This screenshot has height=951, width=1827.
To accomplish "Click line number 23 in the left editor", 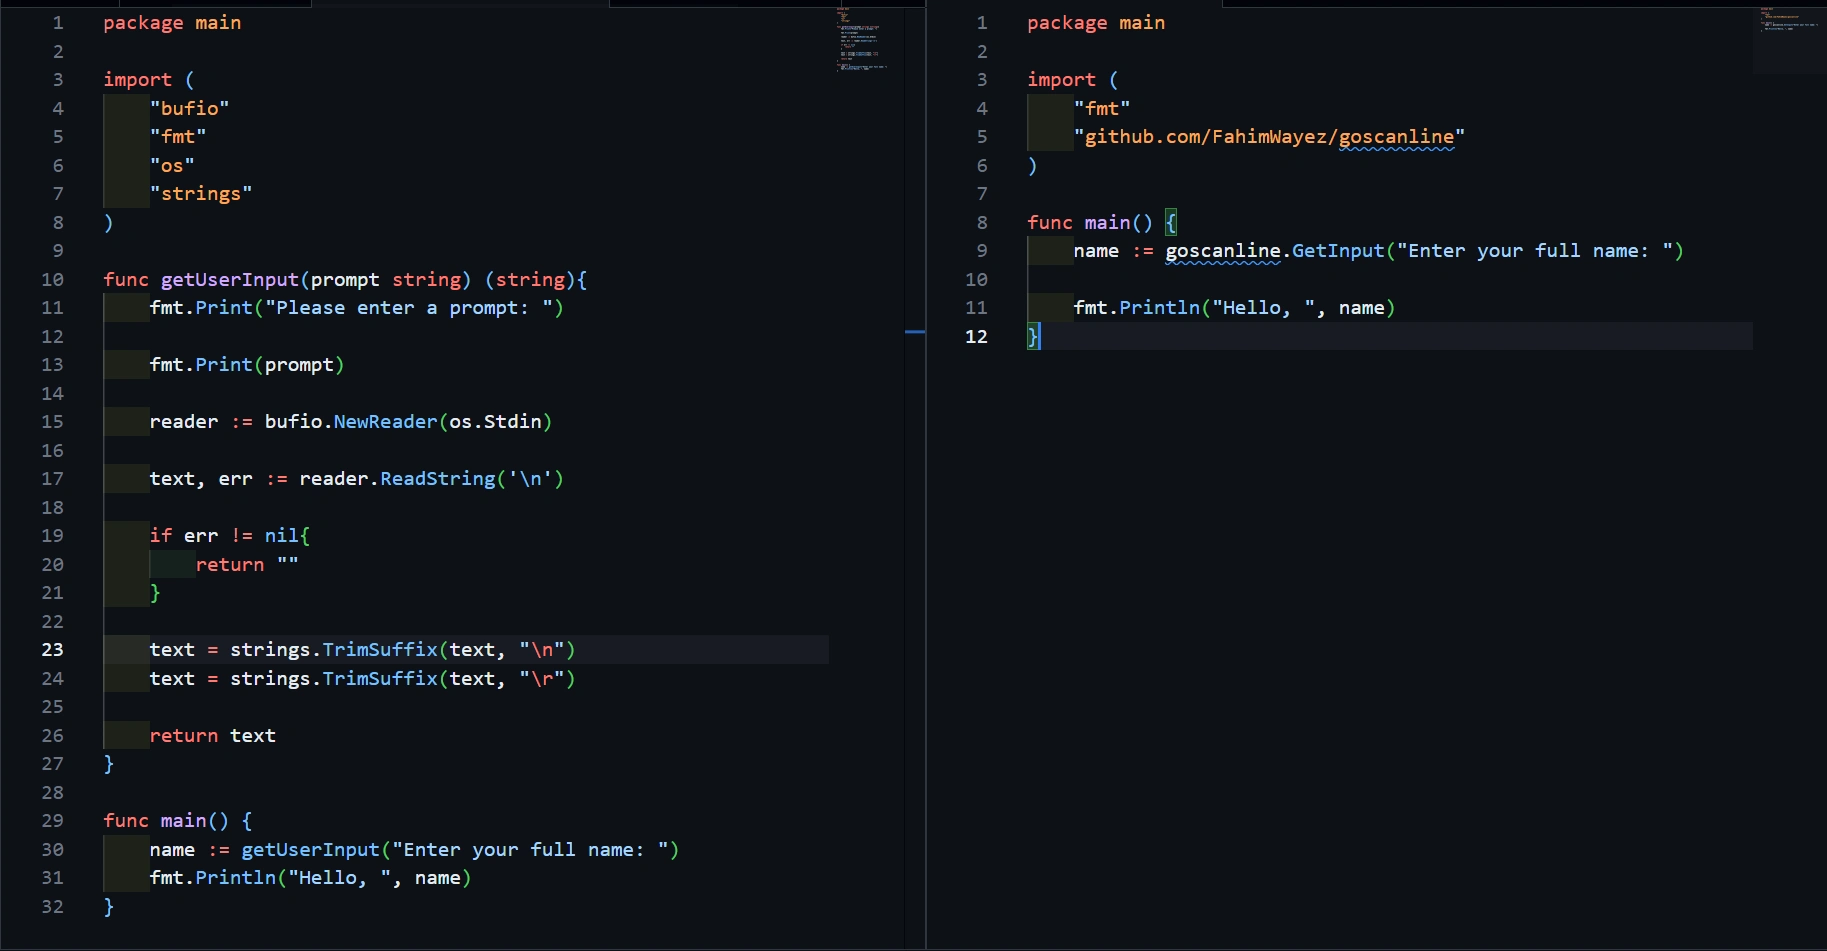I will pyautogui.click(x=53, y=650).
